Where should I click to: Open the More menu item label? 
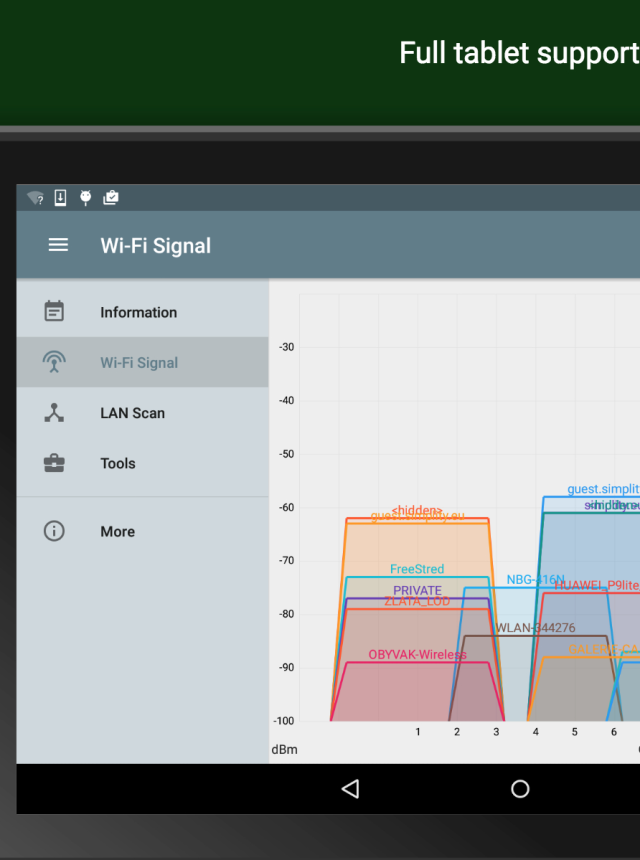117,532
